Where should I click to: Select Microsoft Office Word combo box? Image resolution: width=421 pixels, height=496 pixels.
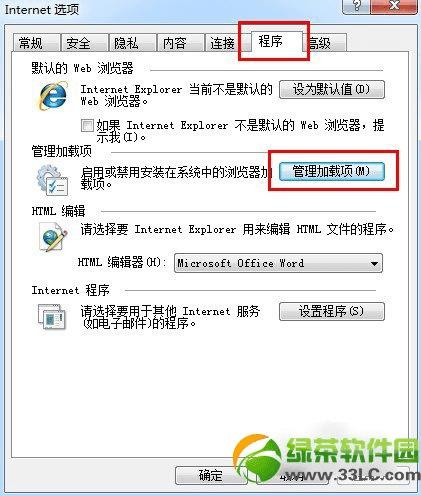[278, 263]
